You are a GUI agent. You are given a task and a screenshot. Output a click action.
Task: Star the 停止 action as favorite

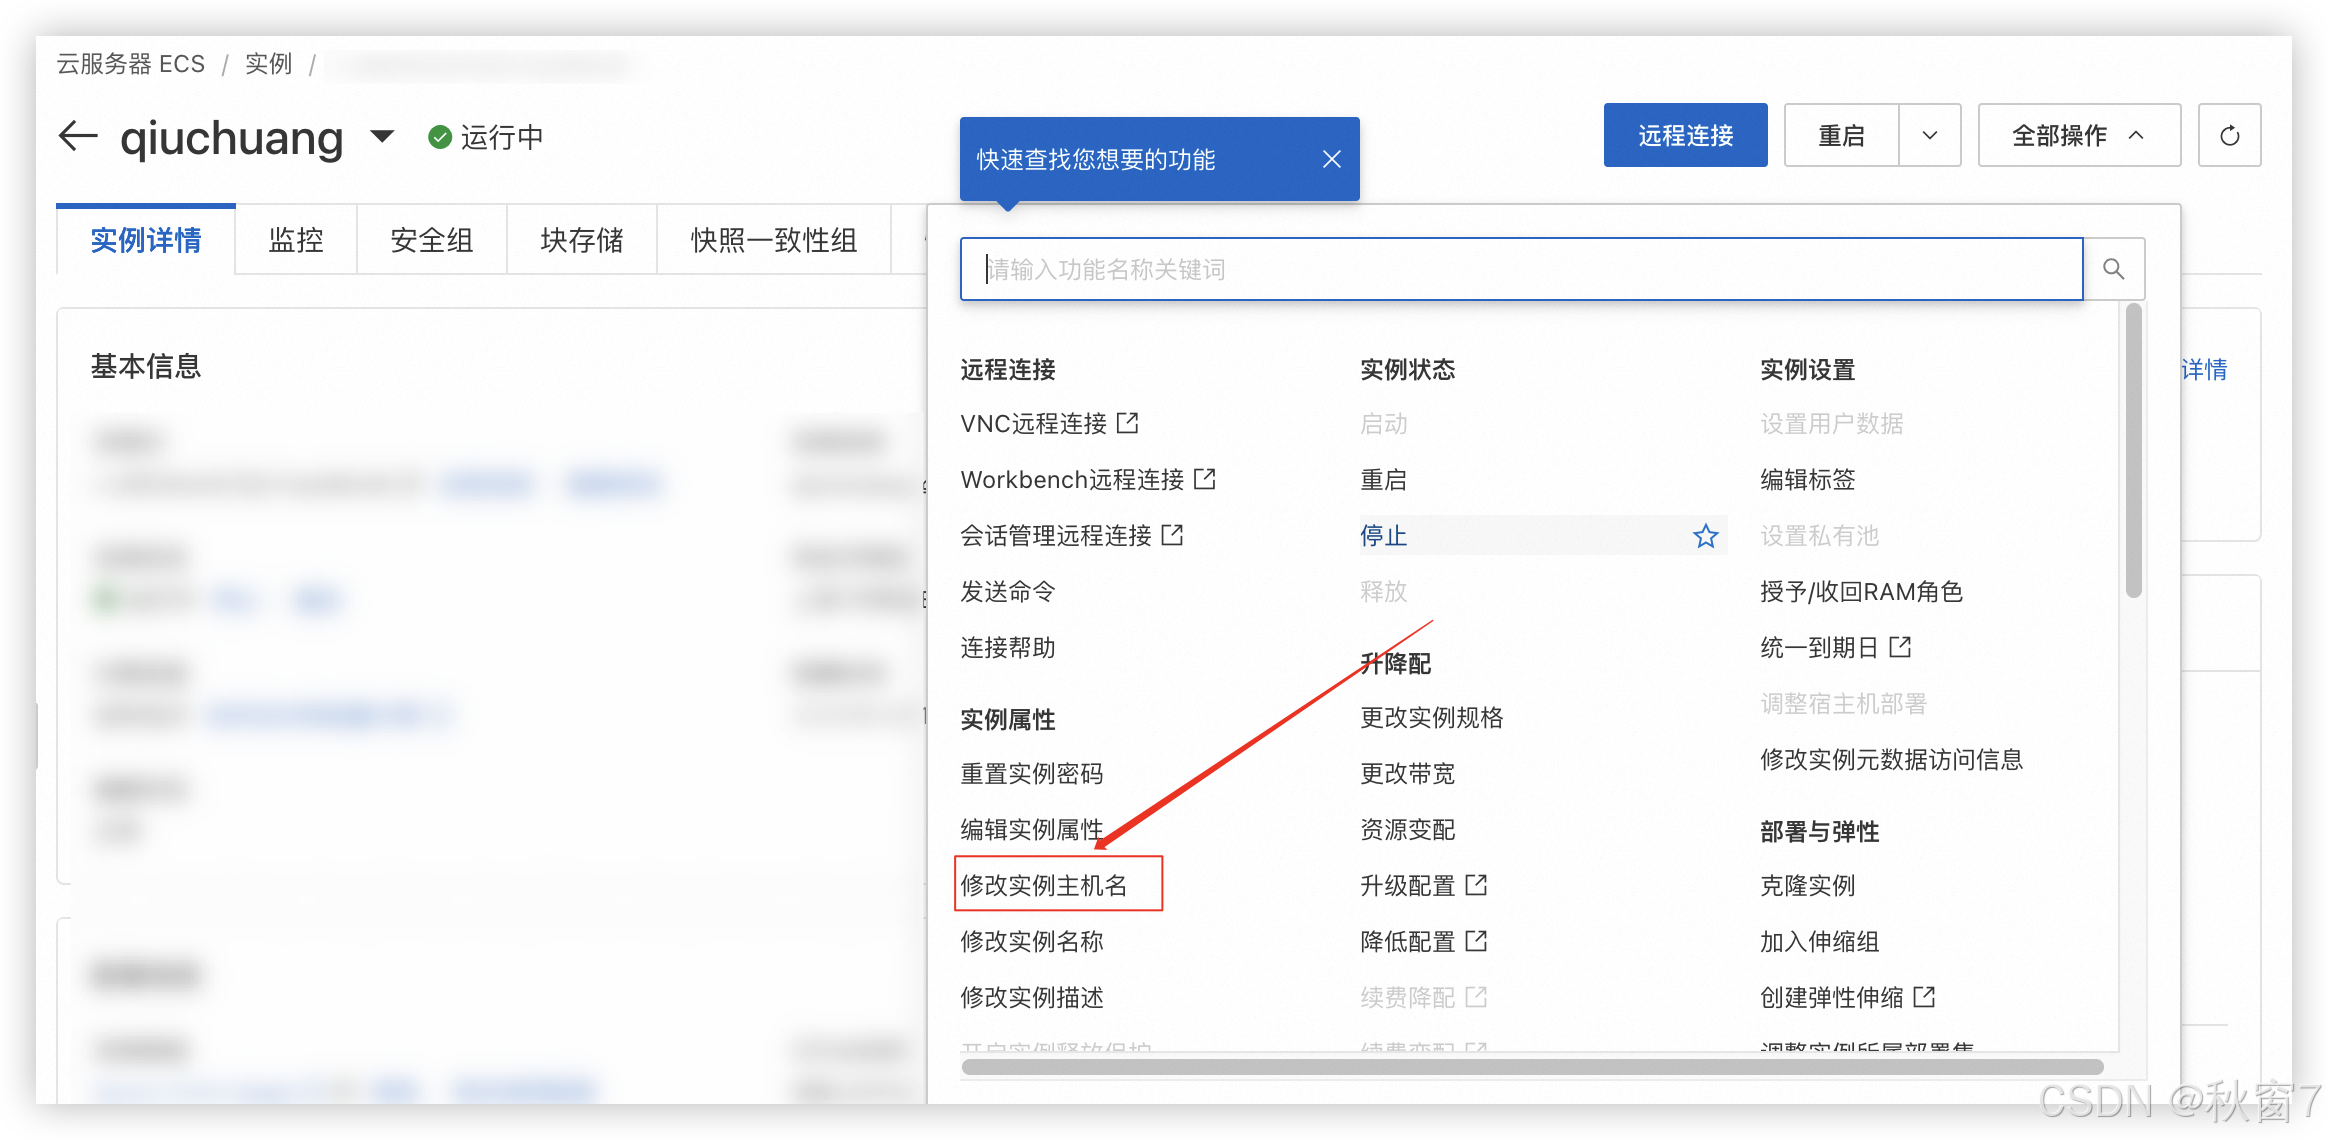tap(1705, 536)
